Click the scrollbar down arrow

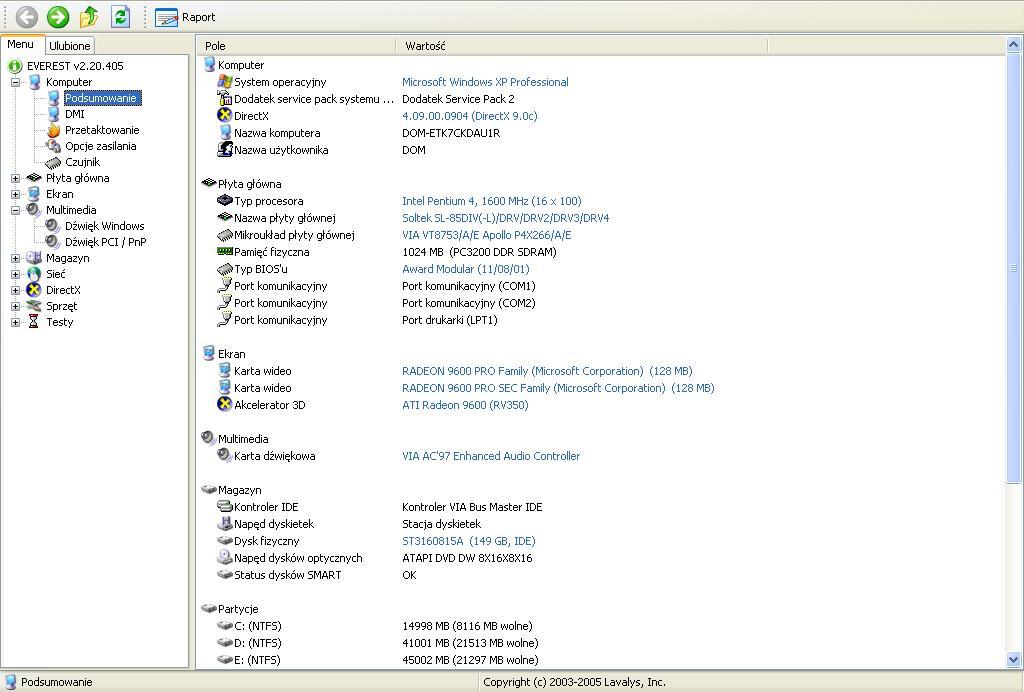coord(1014,660)
